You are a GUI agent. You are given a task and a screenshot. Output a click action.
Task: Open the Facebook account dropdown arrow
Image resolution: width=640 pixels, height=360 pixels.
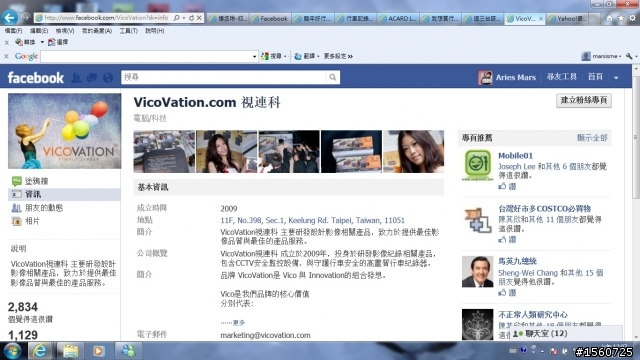click(616, 78)
